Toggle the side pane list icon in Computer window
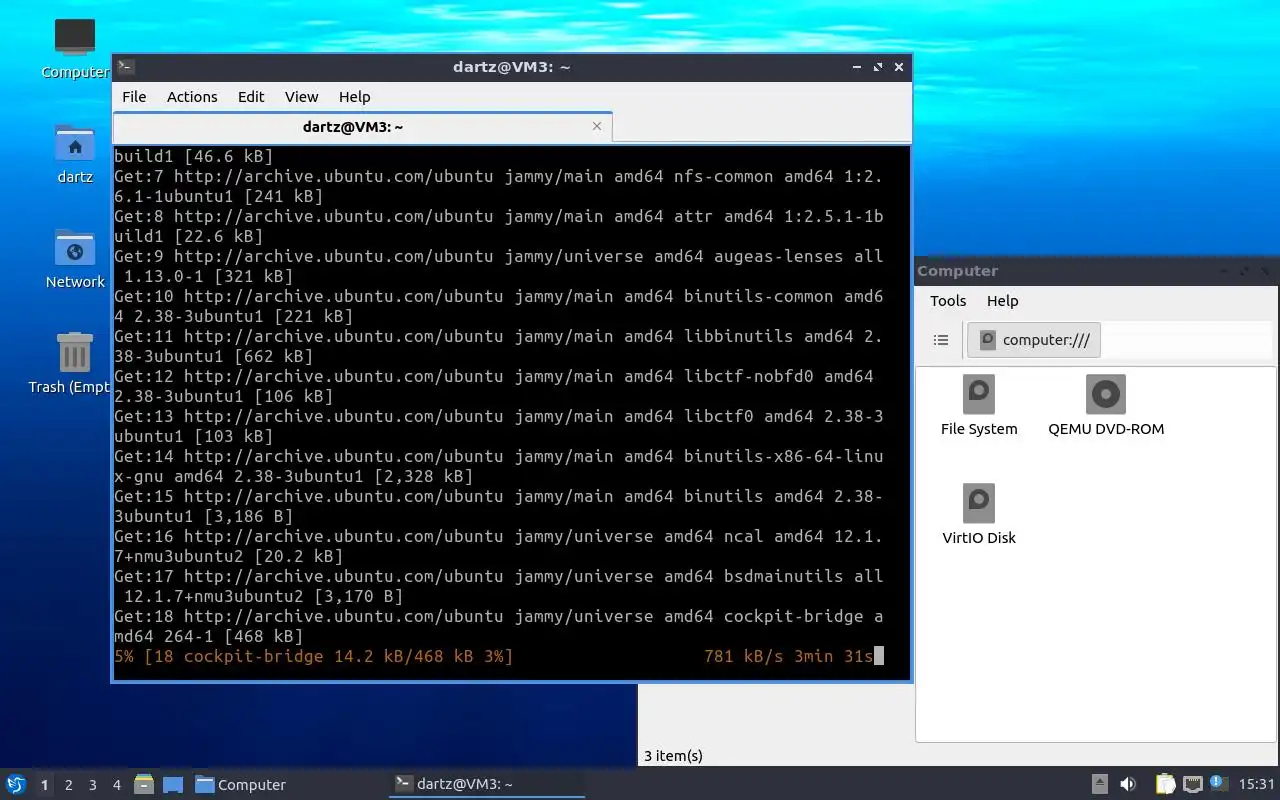Screen dimensions: 1280x800 [x=941, y=340]
